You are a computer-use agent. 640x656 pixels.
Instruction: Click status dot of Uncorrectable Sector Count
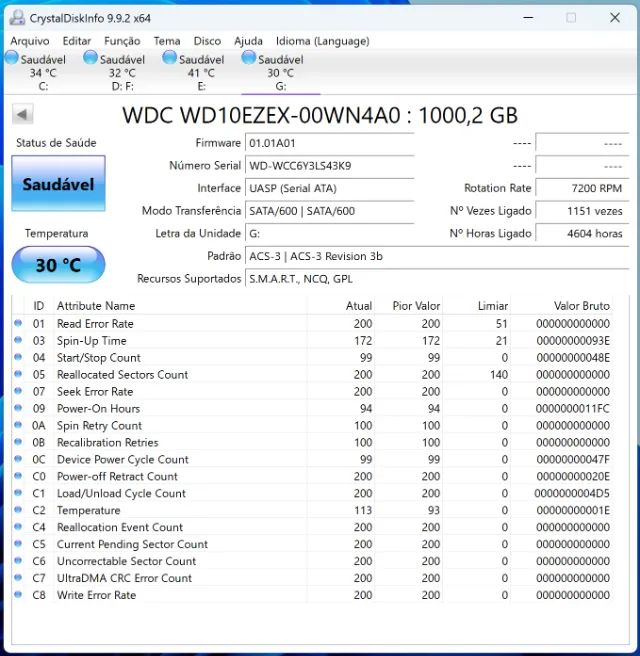18,560
